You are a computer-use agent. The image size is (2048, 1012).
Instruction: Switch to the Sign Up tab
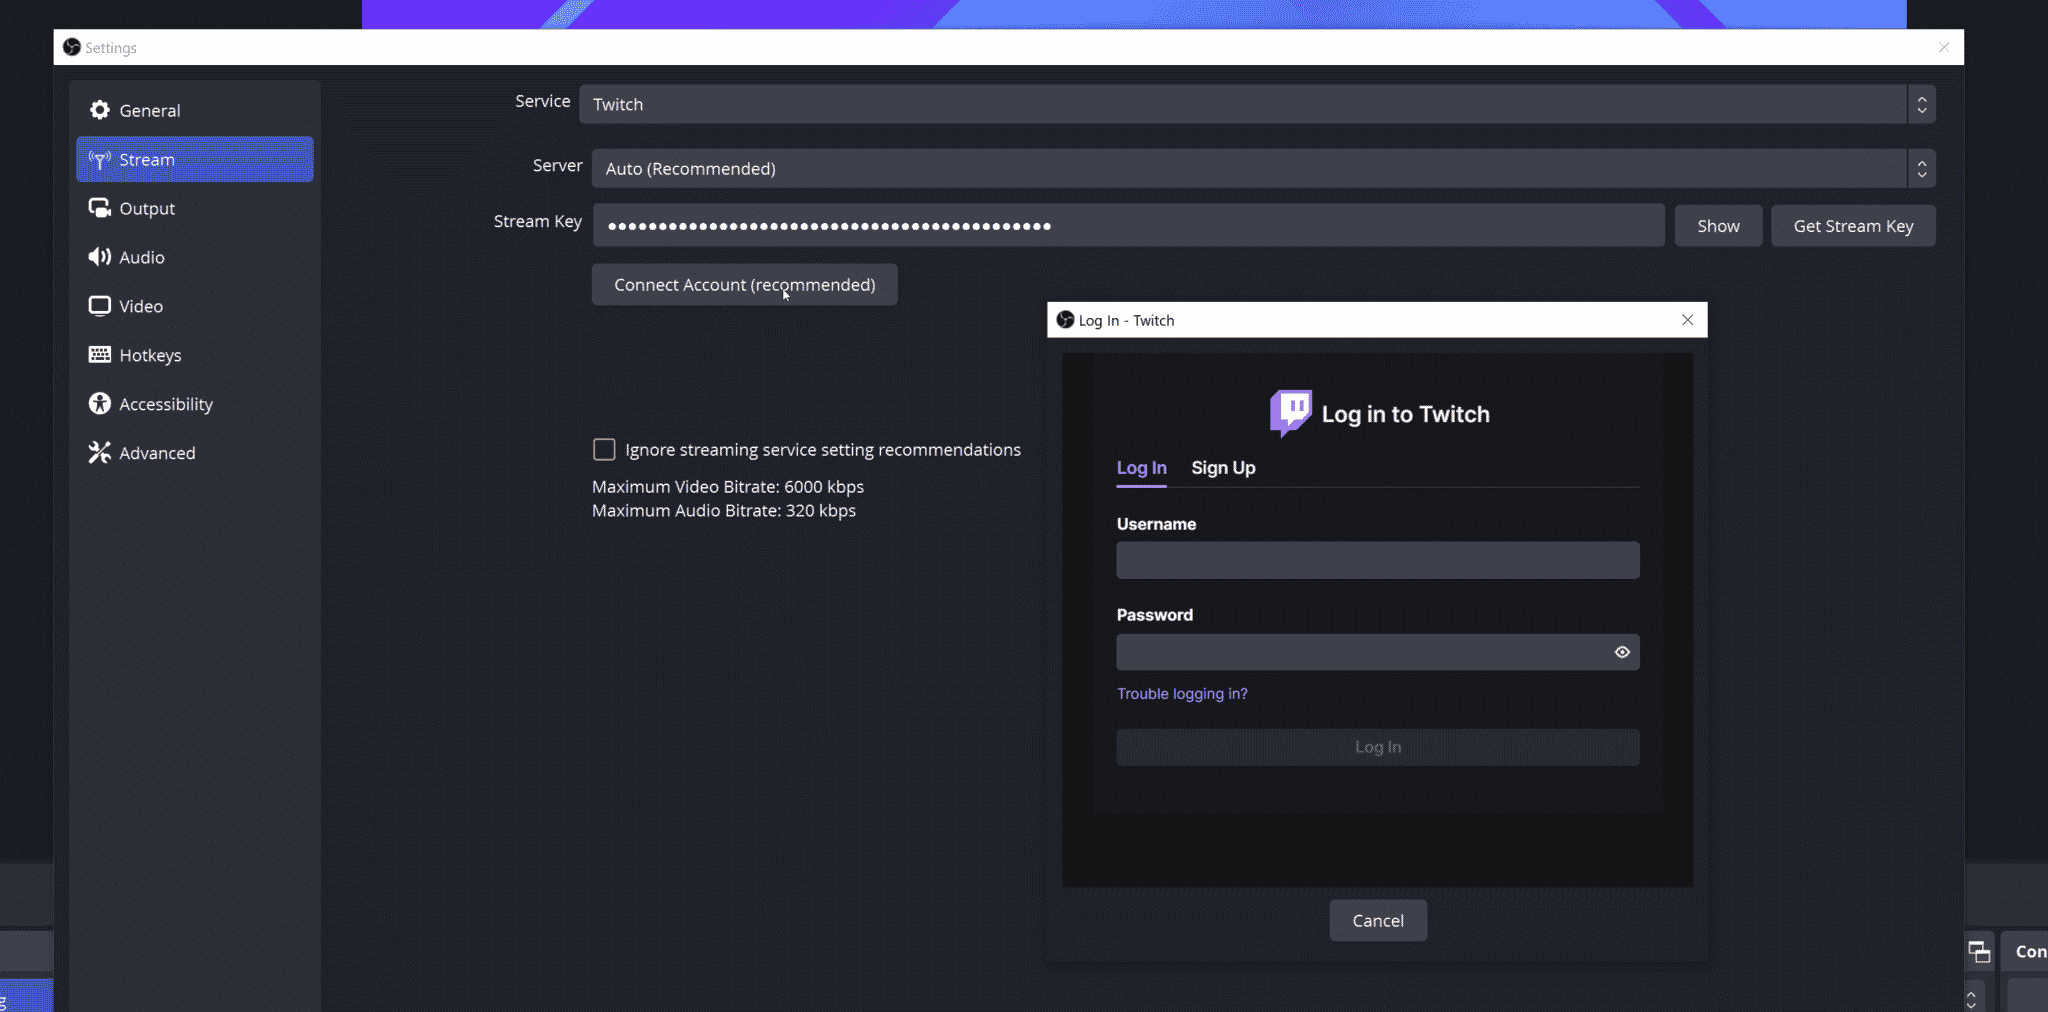point(1223,468)
